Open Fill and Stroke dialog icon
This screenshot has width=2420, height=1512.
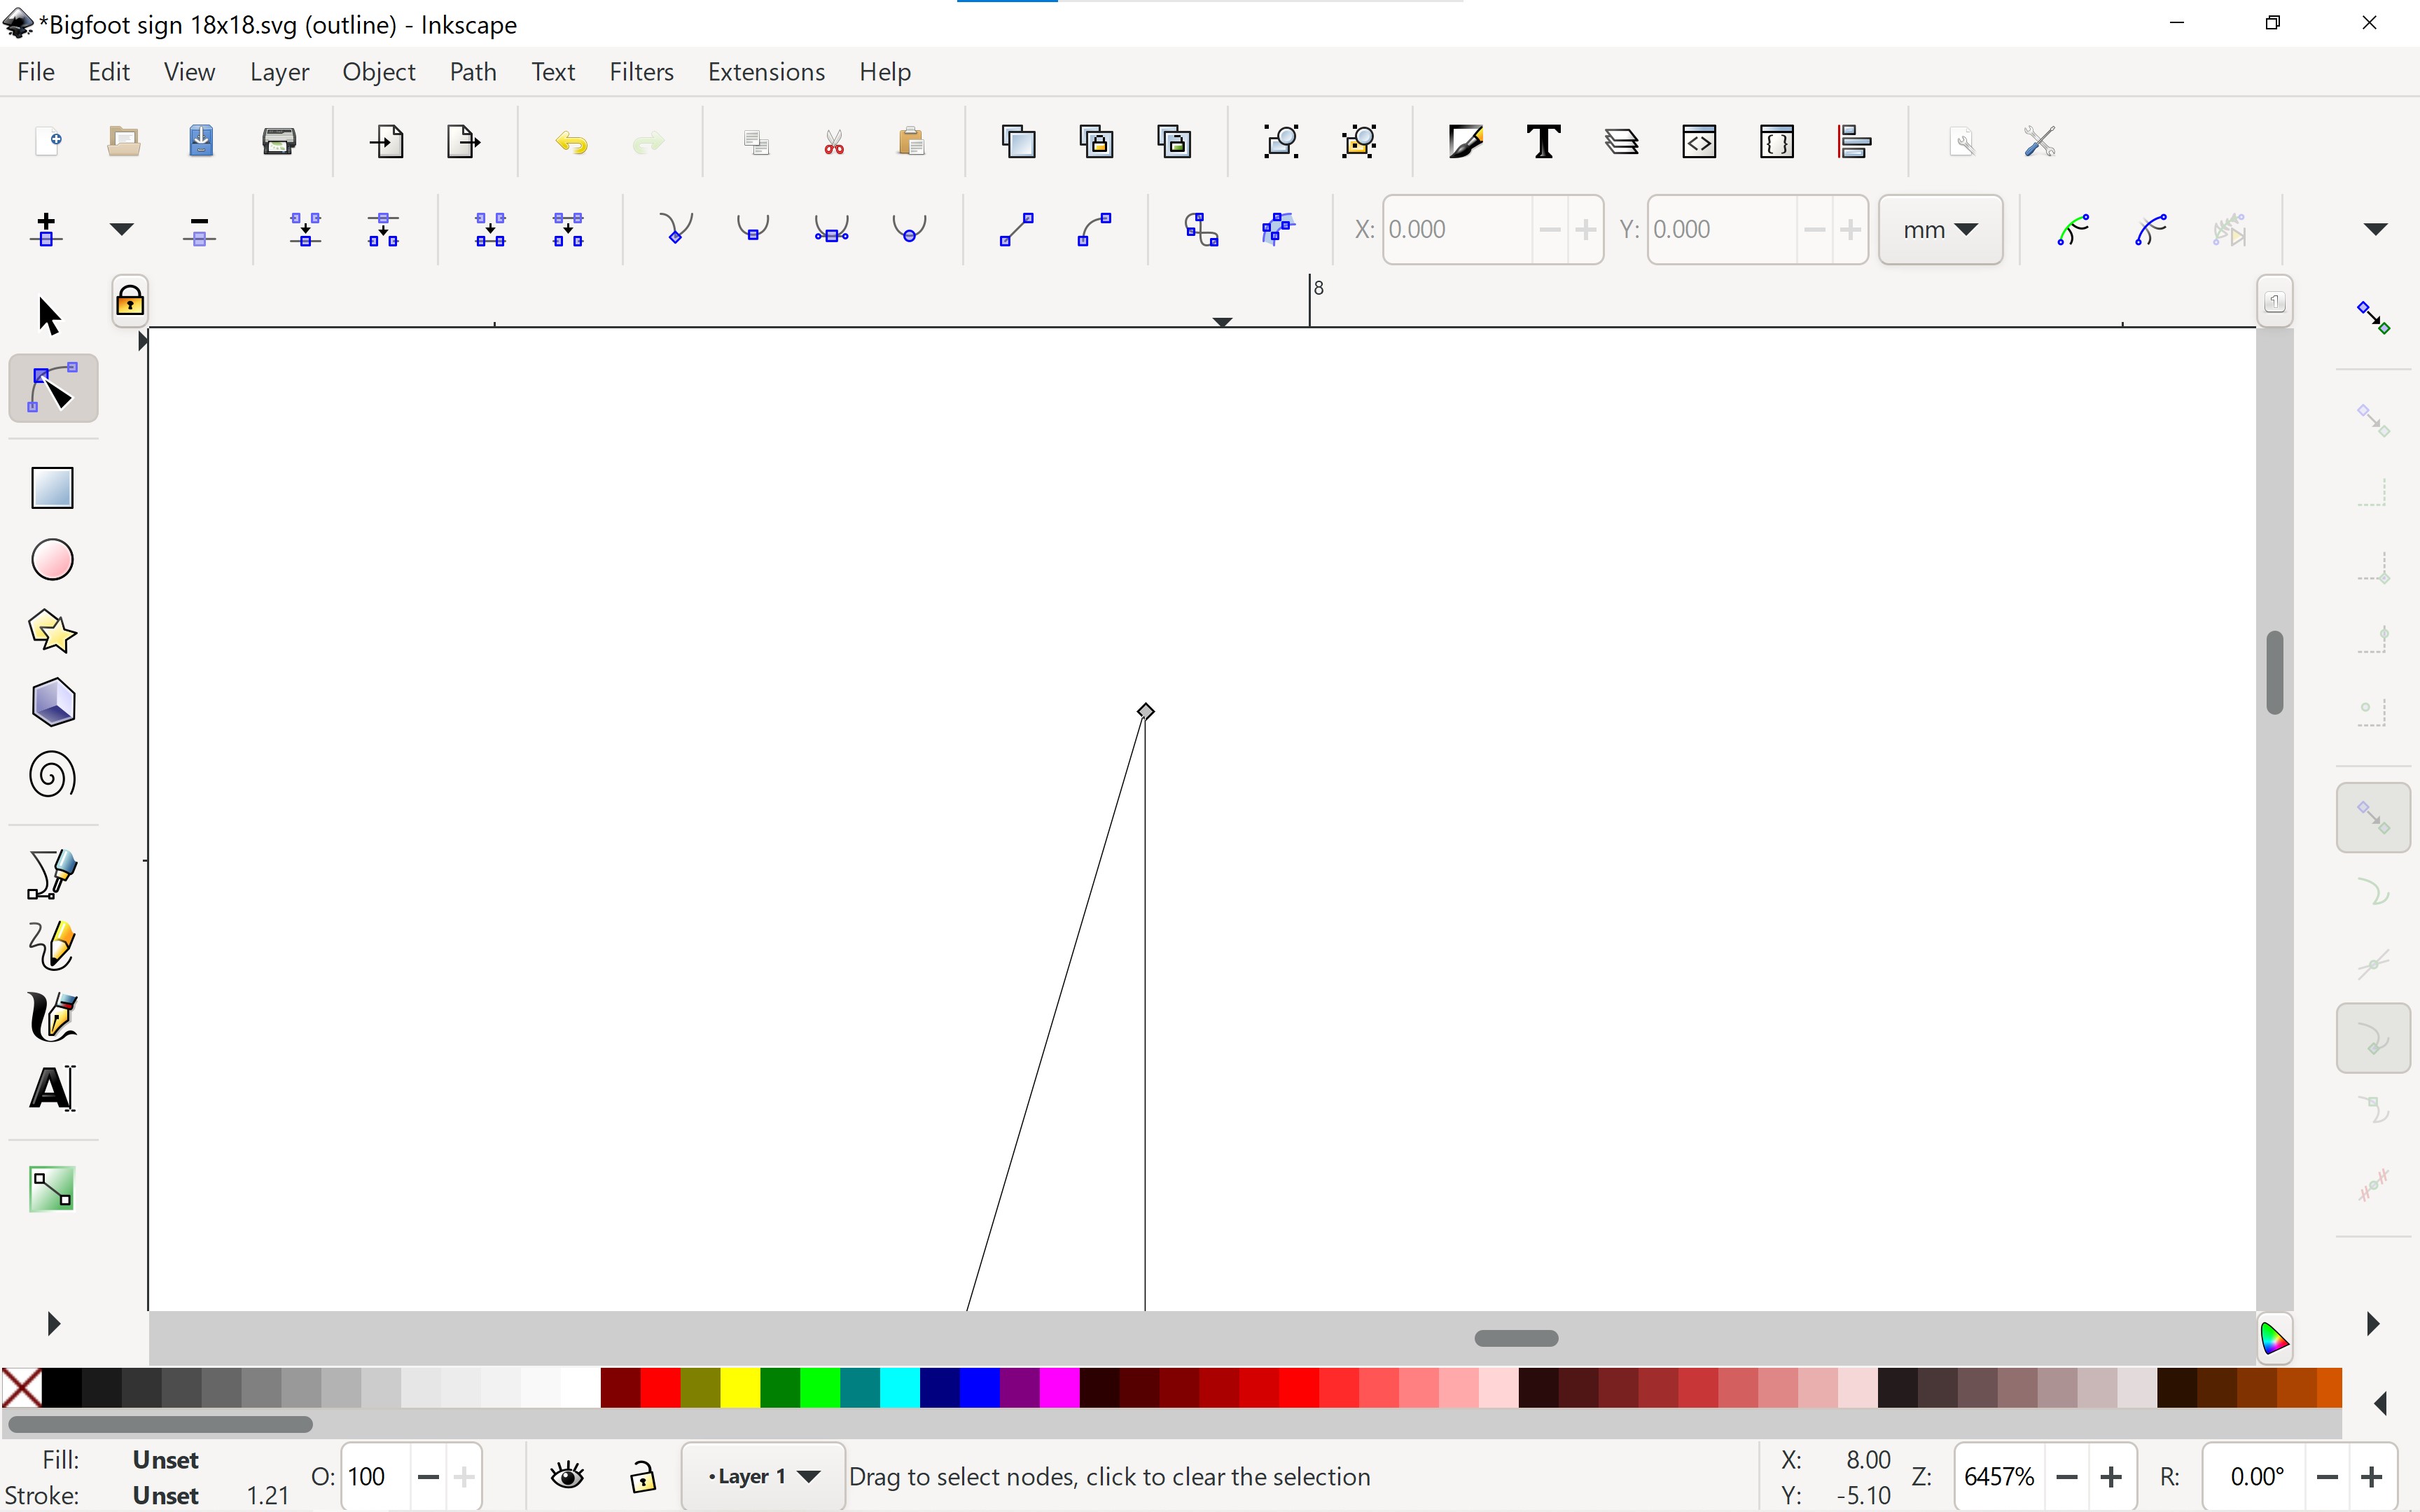1466,141
